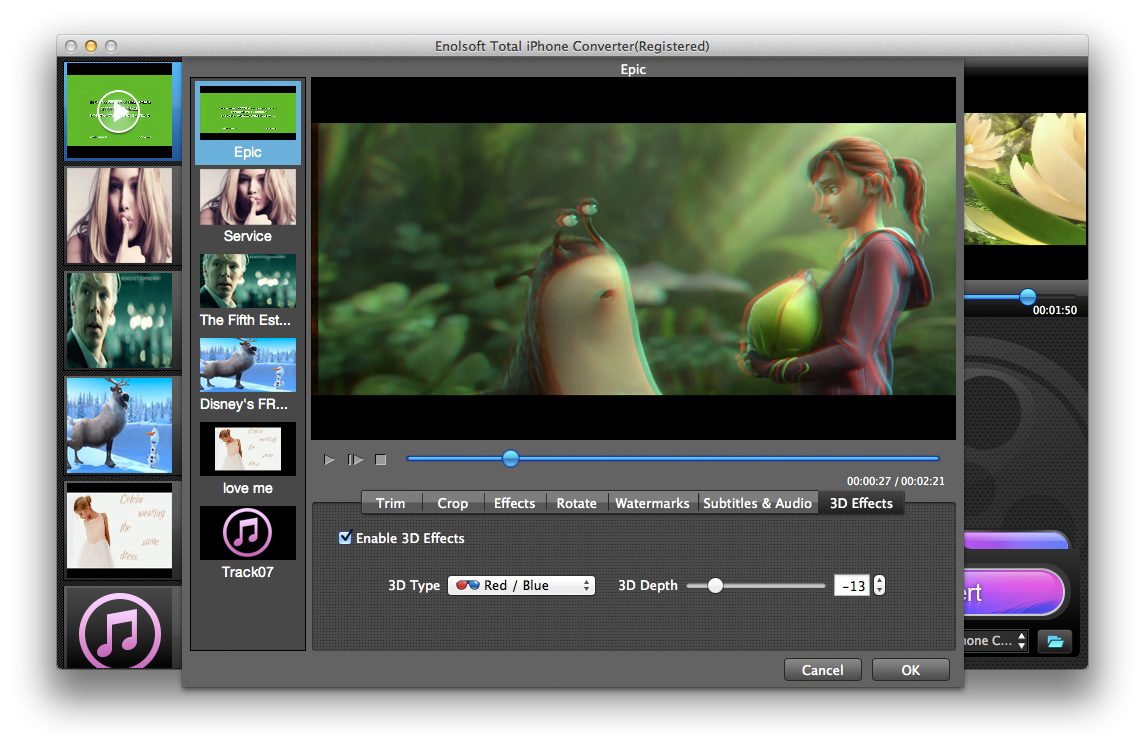Screen dimensions: 1145x748
Task: Select the Subtitles & Audio tab
Action: [757, 503]
